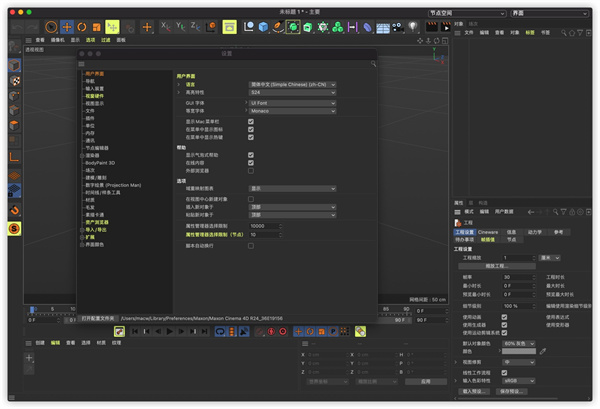
Task: Open the 语言 Simplified Chinese dropdown
Action: (x=292, y=85)
